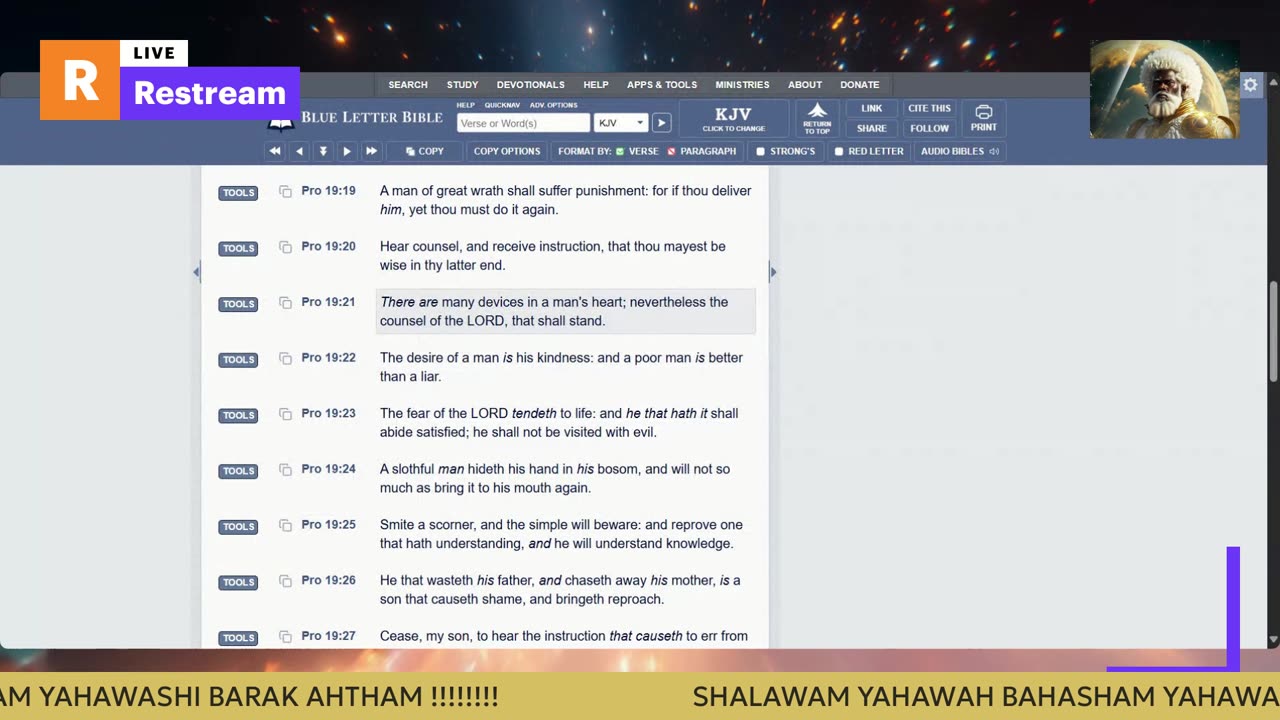This screenshot has width=1280, height=720.
Task: Open the Help menu
Action: [596, 85]
